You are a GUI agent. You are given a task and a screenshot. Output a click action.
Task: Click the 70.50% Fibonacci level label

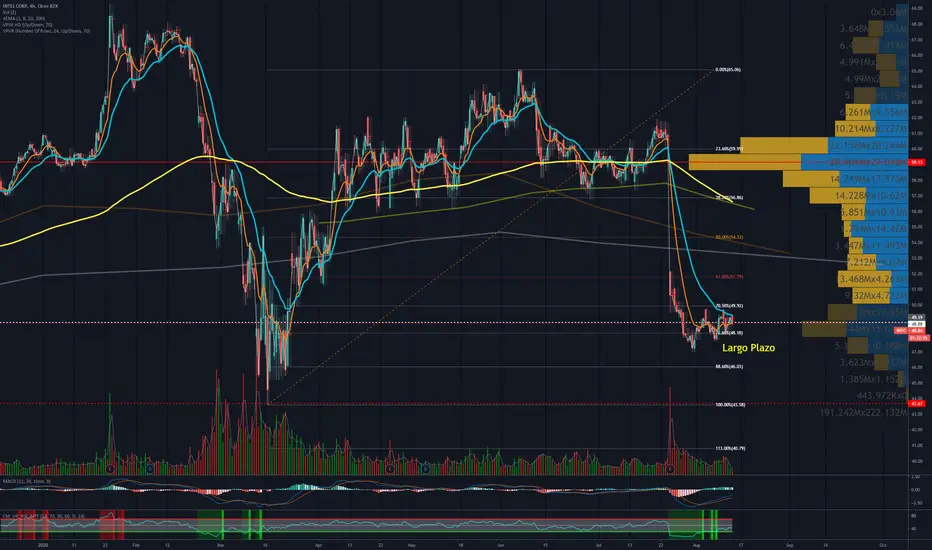729,306
